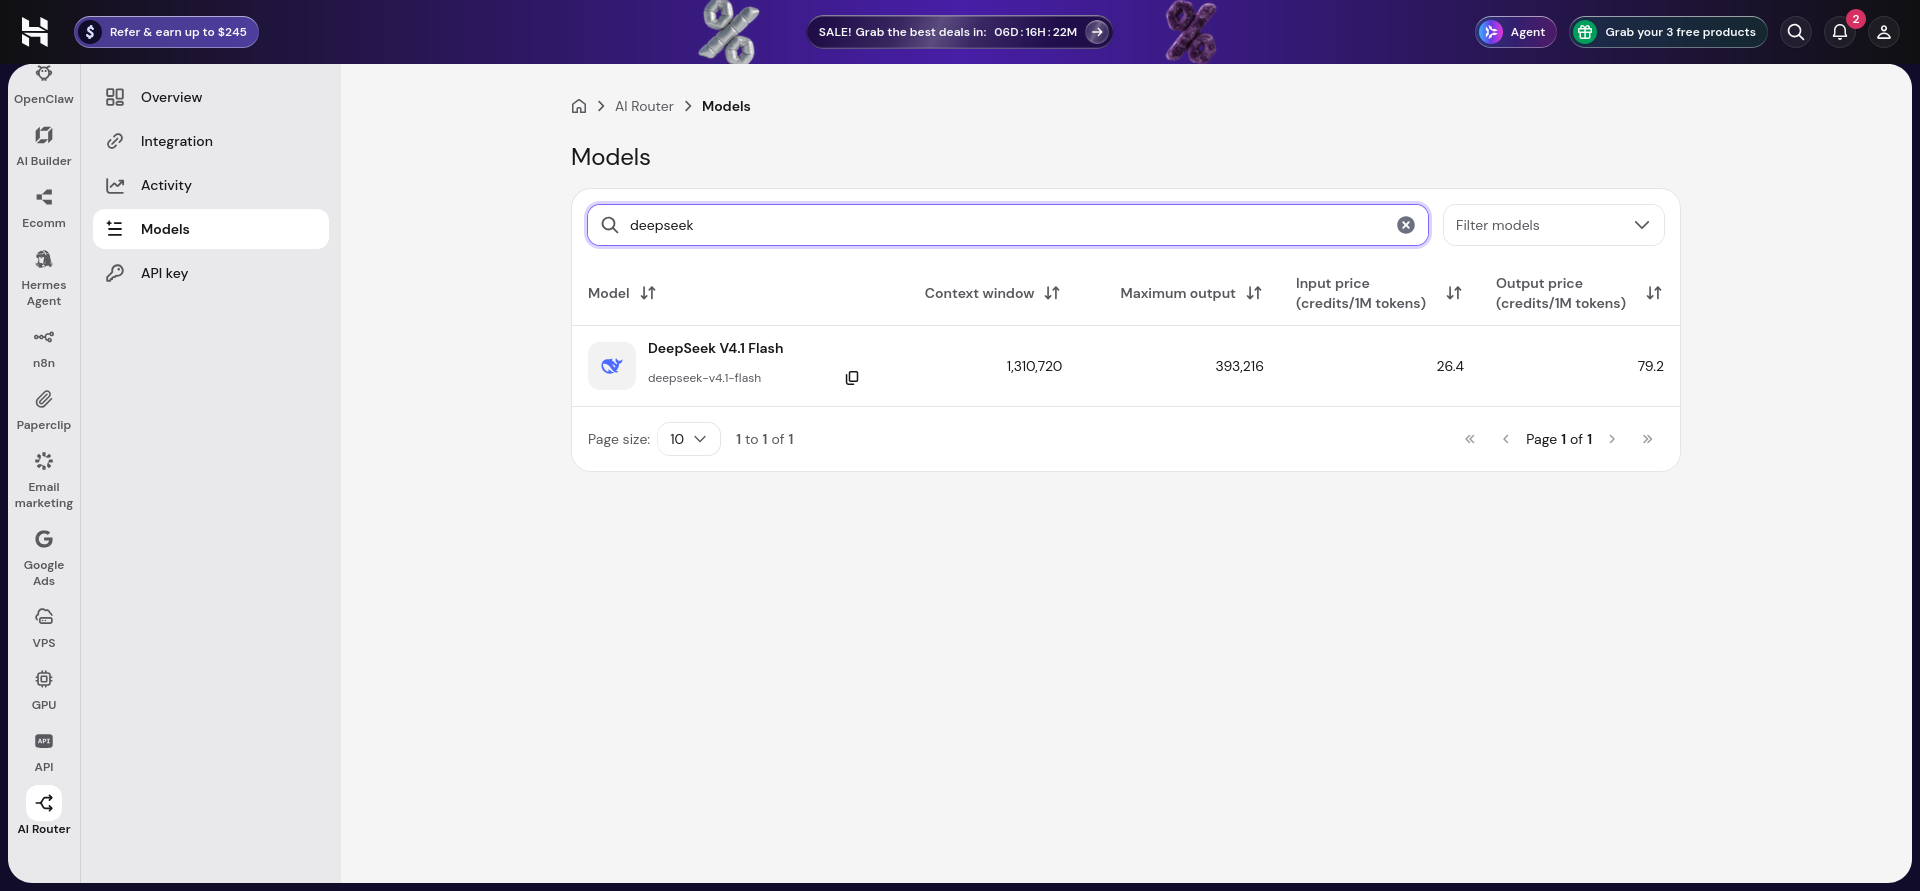This screenshot has width=1920, height=891.
Task: Sort by Output price column
Action: (x=1654, y=293)
